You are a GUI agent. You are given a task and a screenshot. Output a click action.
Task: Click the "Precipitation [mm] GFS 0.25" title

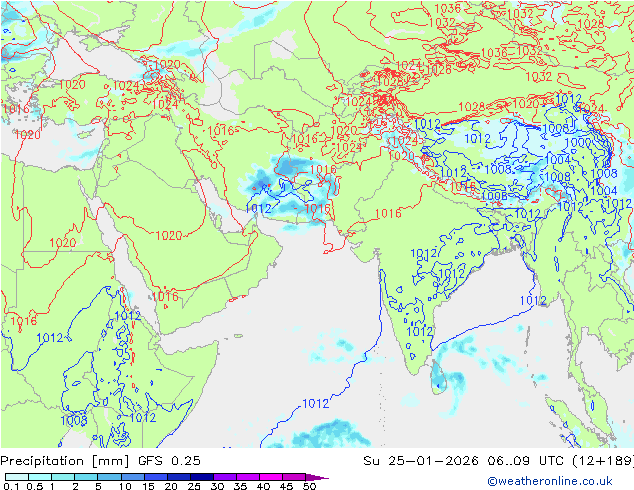pyautogui.click(x=100, y=460)
